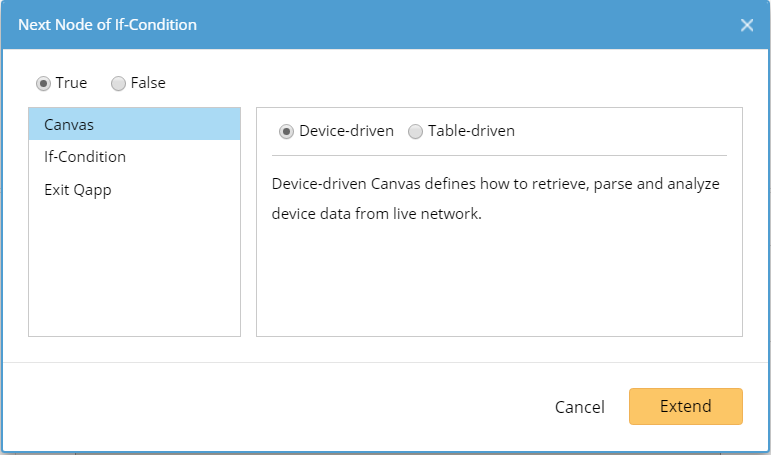Enable the Device-driven canvas option

pos(286,131)
